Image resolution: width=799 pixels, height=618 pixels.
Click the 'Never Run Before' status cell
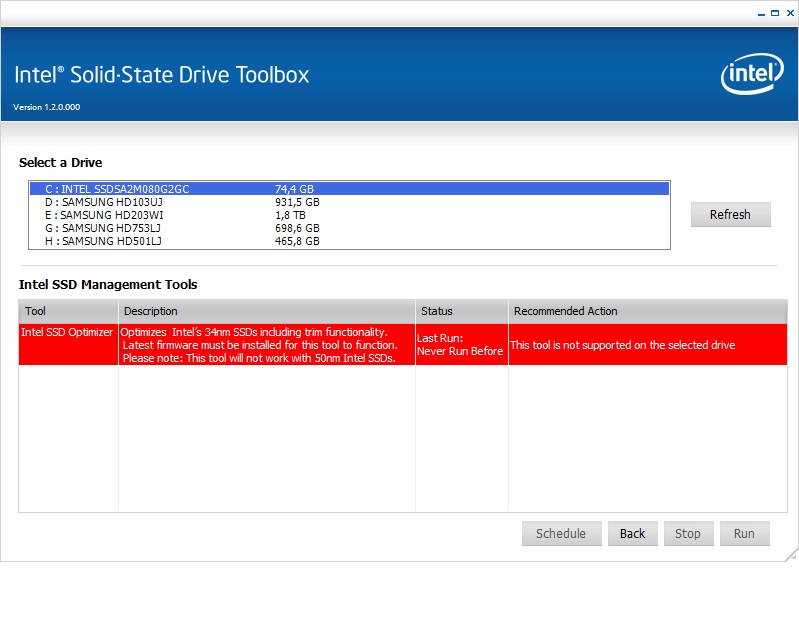click(x=462, y=344)
